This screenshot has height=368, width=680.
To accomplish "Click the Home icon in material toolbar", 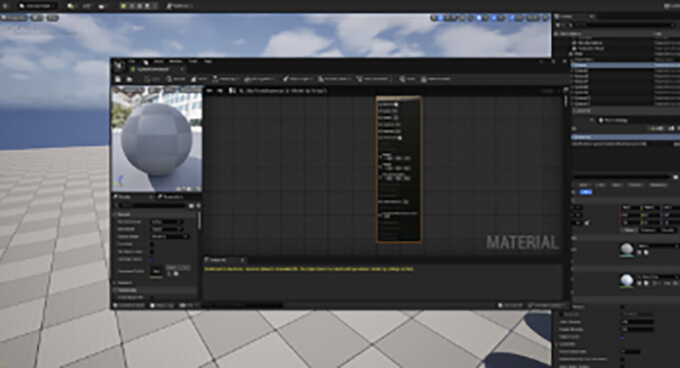I will coord(199,79).
